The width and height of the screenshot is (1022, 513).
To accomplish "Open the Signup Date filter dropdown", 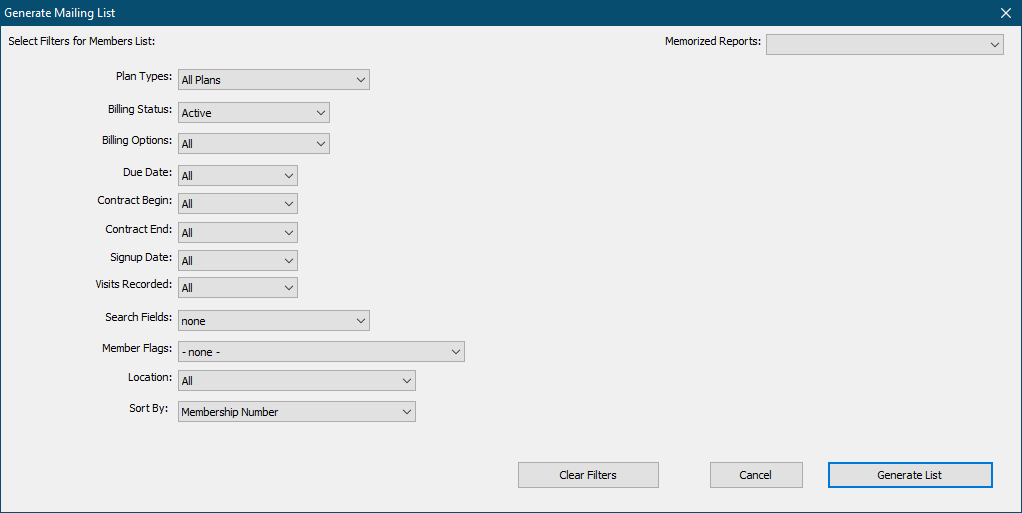I will pyautogui.click(x=237, y=261).
